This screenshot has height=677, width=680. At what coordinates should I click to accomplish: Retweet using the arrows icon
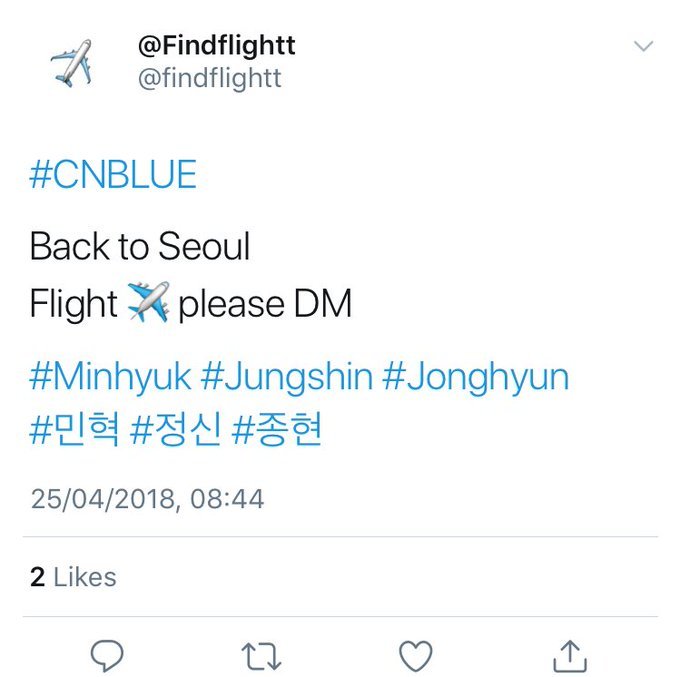tap(262, 656)
